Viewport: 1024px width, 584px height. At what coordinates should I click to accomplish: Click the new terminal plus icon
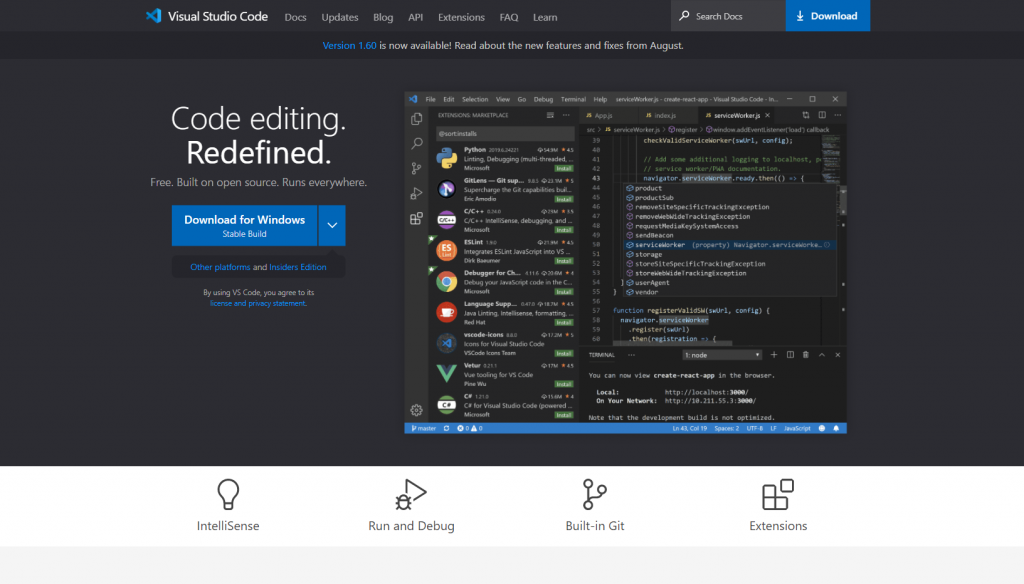click(x=774, y=355)
